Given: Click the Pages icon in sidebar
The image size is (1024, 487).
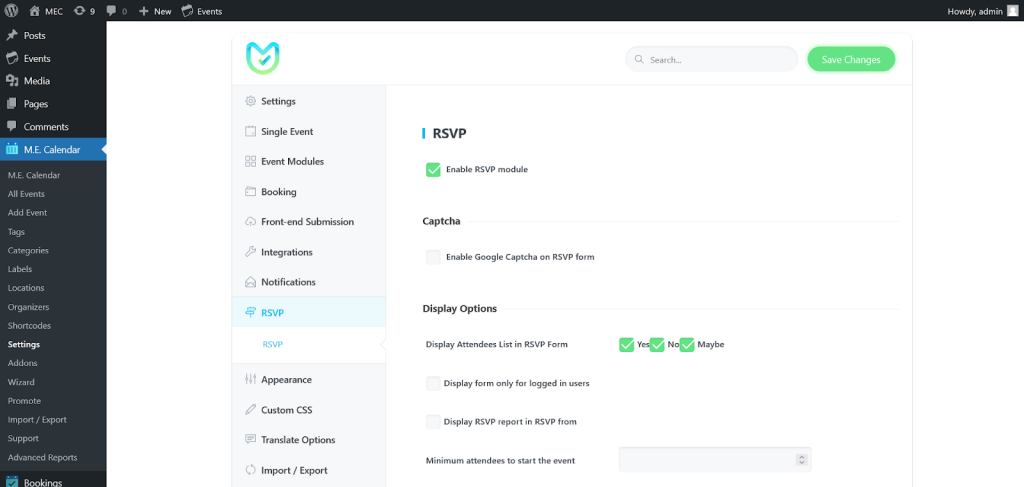Looking at the screenshot, I should 12,104.
